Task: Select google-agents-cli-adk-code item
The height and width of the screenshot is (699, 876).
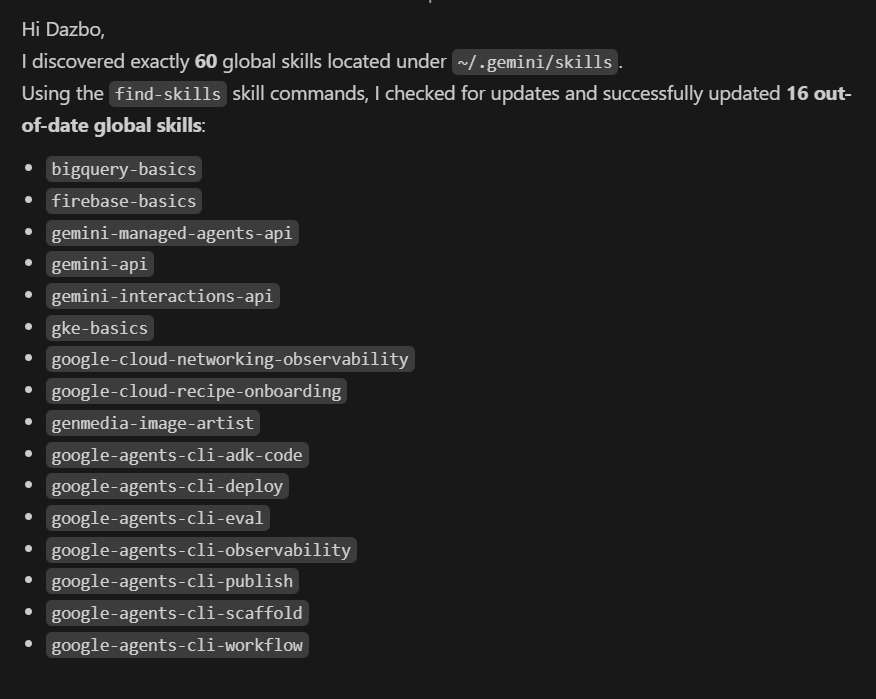Action: pyautogui.click(x=177, y=455)
